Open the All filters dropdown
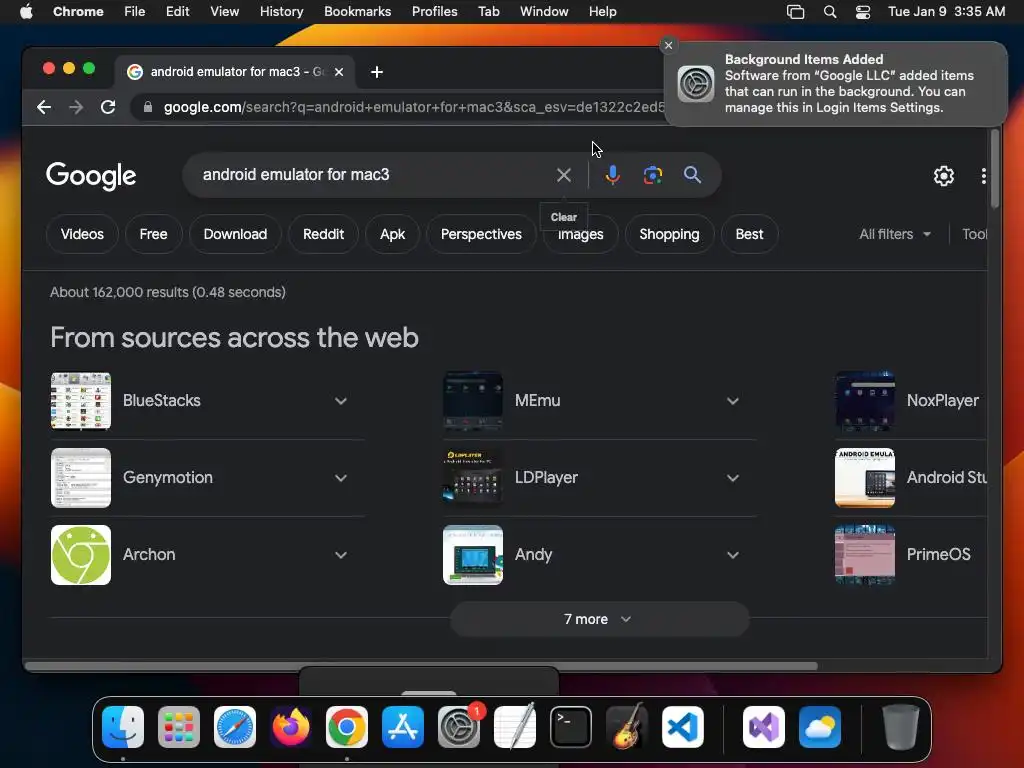Viewport: 1024px width, 768px height. (895, 234)
